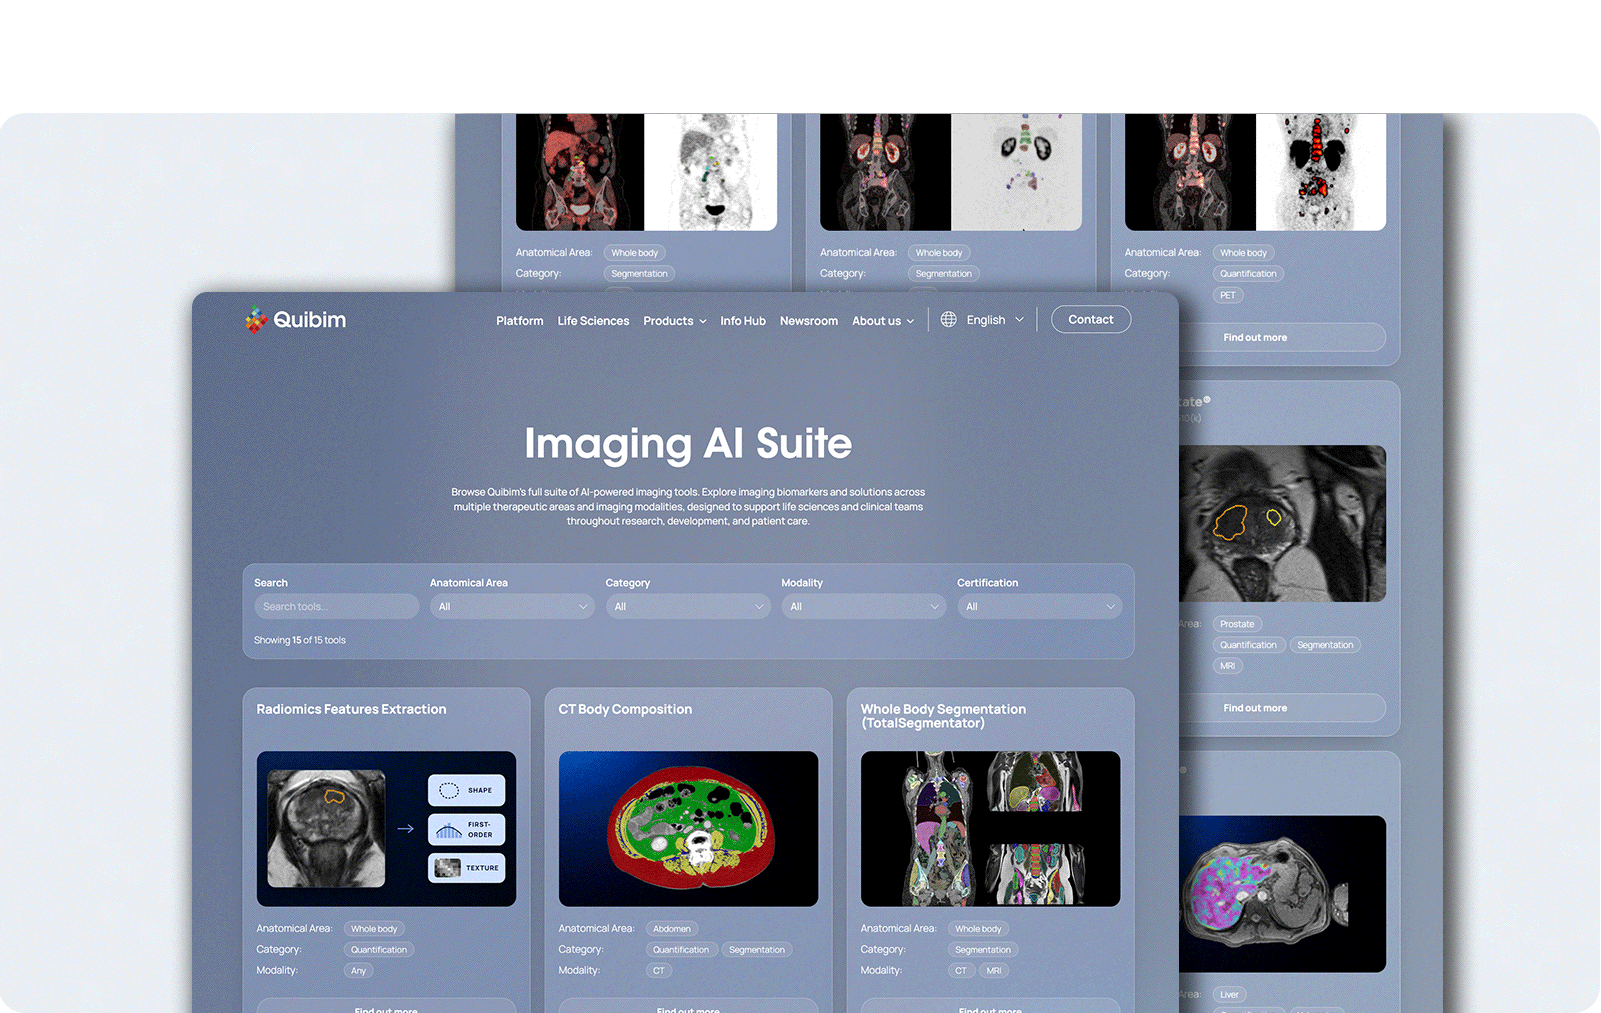The image size is (1601, 1013).
Task: Expand the About us menu
Action: 883,321
